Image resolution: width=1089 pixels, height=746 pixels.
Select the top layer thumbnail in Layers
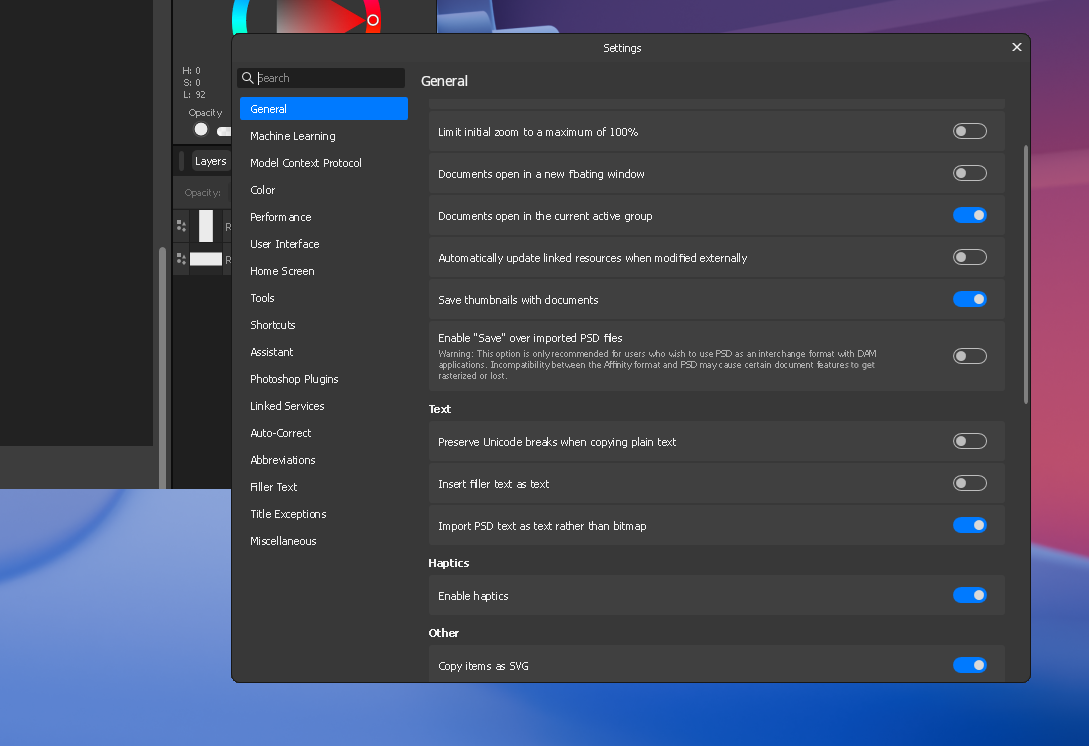click(206, 226)
